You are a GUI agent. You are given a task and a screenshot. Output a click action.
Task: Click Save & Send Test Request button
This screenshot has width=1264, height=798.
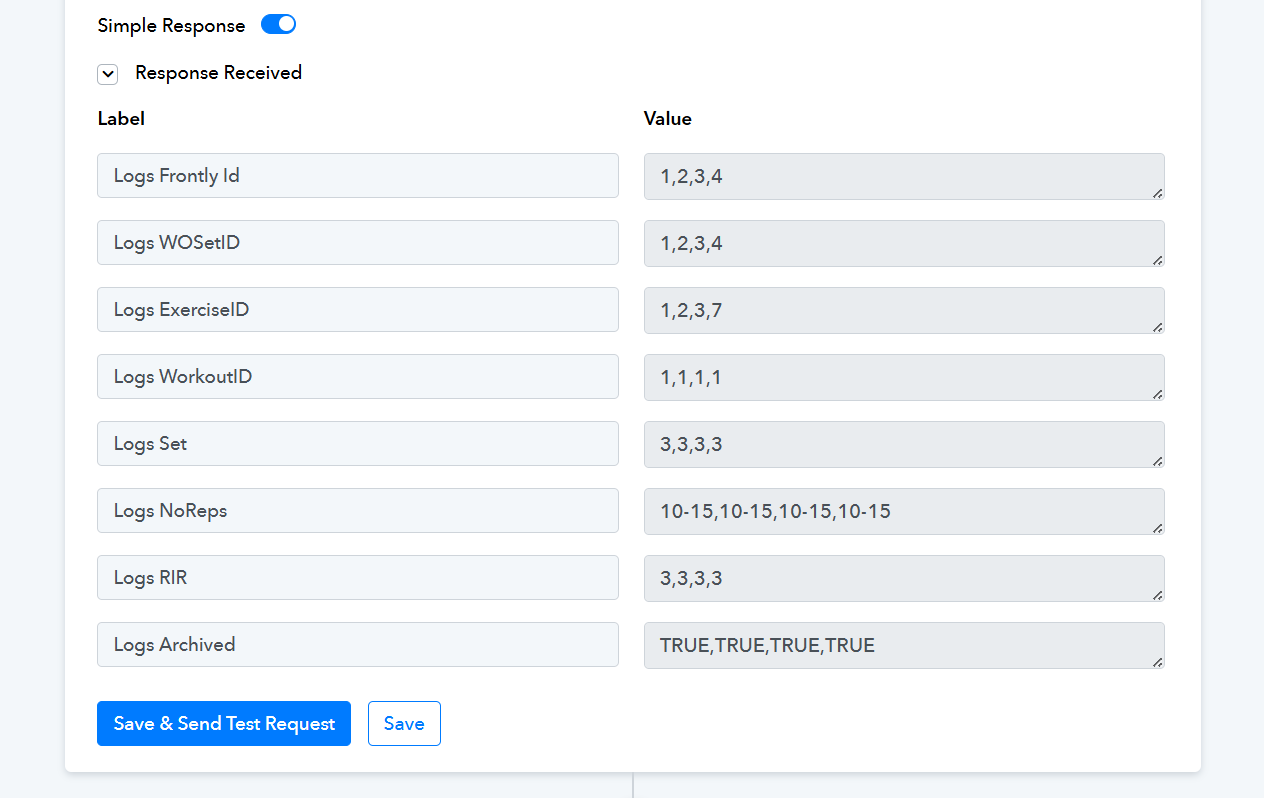[x=224, y=723]
